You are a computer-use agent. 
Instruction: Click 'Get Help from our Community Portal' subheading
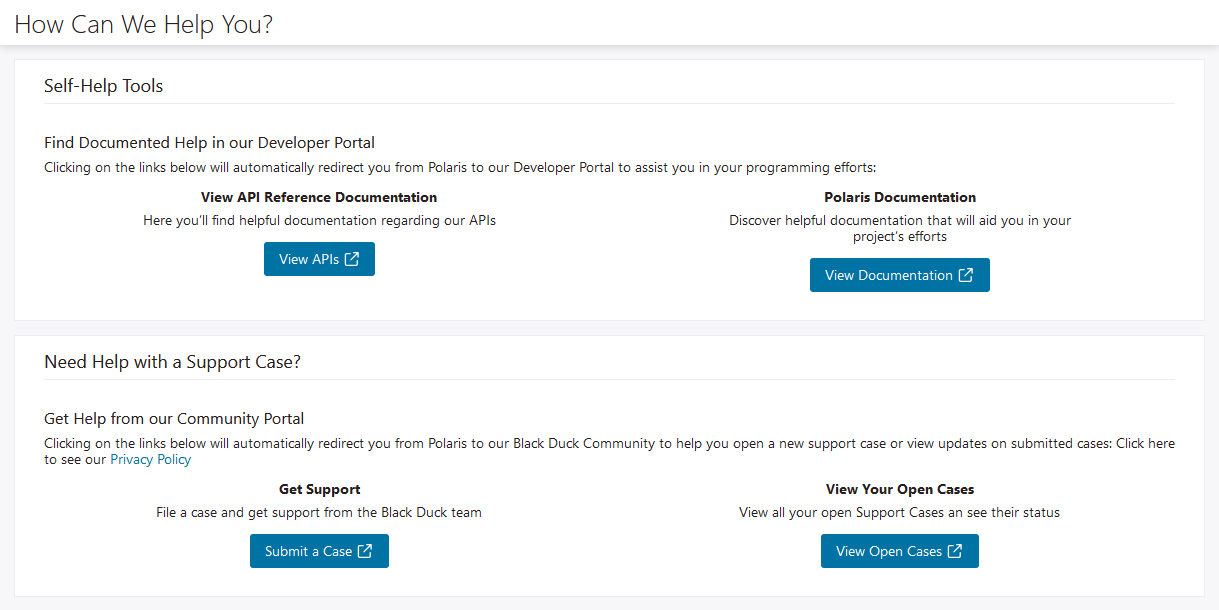(x=174, y=419)
